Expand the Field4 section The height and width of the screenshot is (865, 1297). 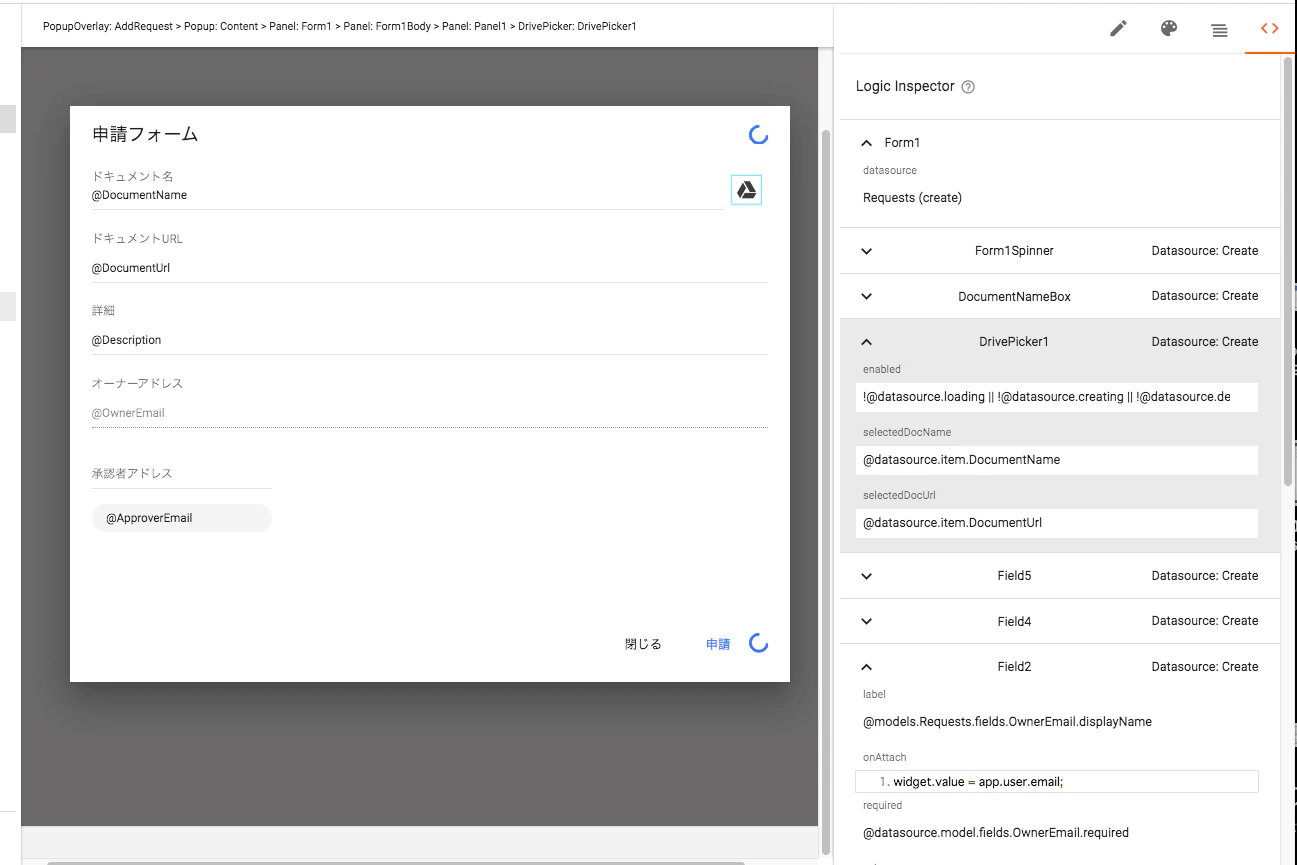pos(867,621)
